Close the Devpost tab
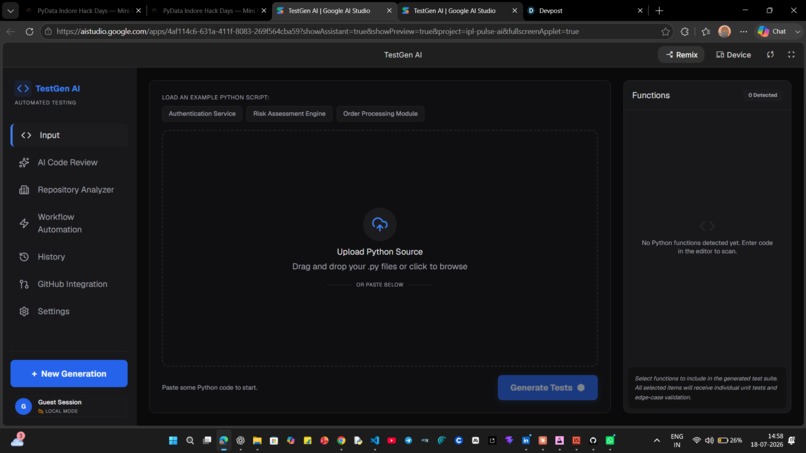Image resolution: width=806 pixels, height=453 pixels. pos(640,10)
